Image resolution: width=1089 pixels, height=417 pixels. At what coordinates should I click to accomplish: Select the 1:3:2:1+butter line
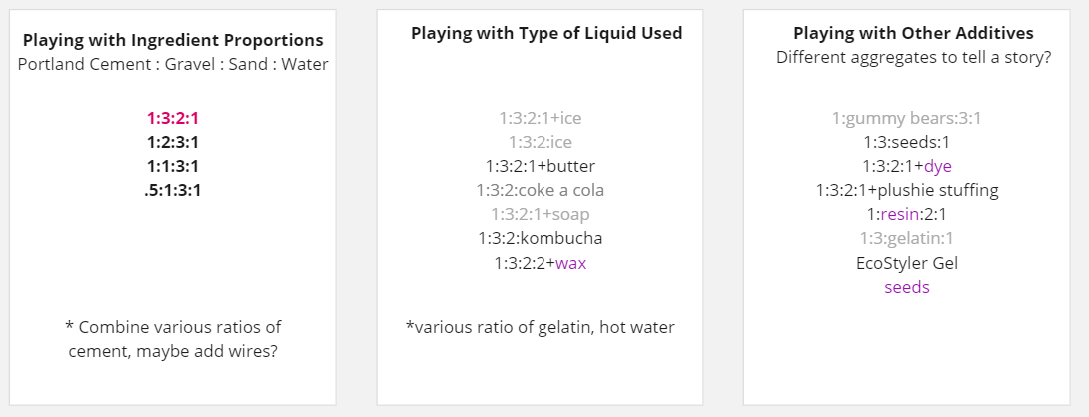[x=540, y=167]
